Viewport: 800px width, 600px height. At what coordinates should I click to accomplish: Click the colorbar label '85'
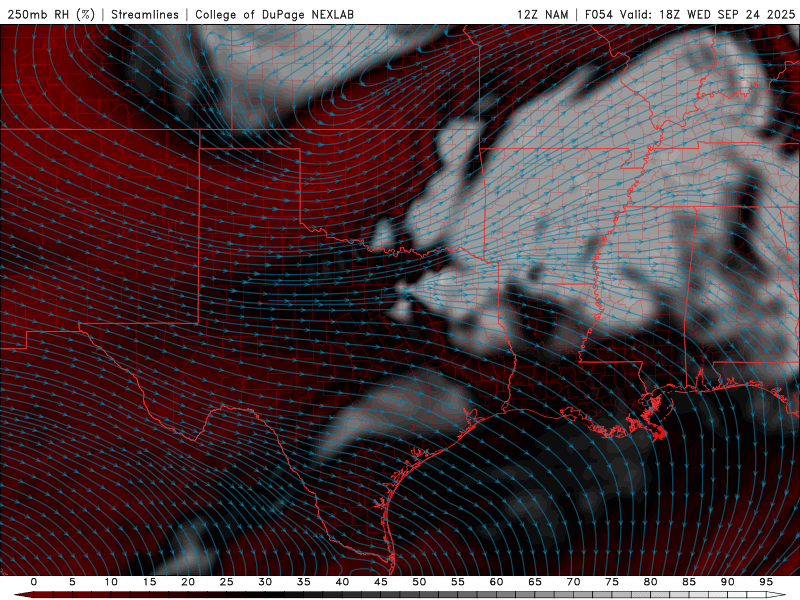pos(689,582)
